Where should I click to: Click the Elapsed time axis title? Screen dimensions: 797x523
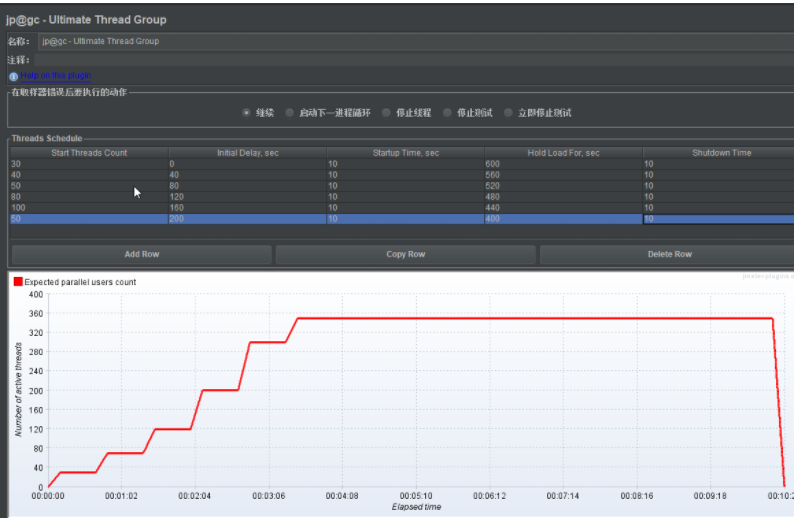(x=416, y=507)
